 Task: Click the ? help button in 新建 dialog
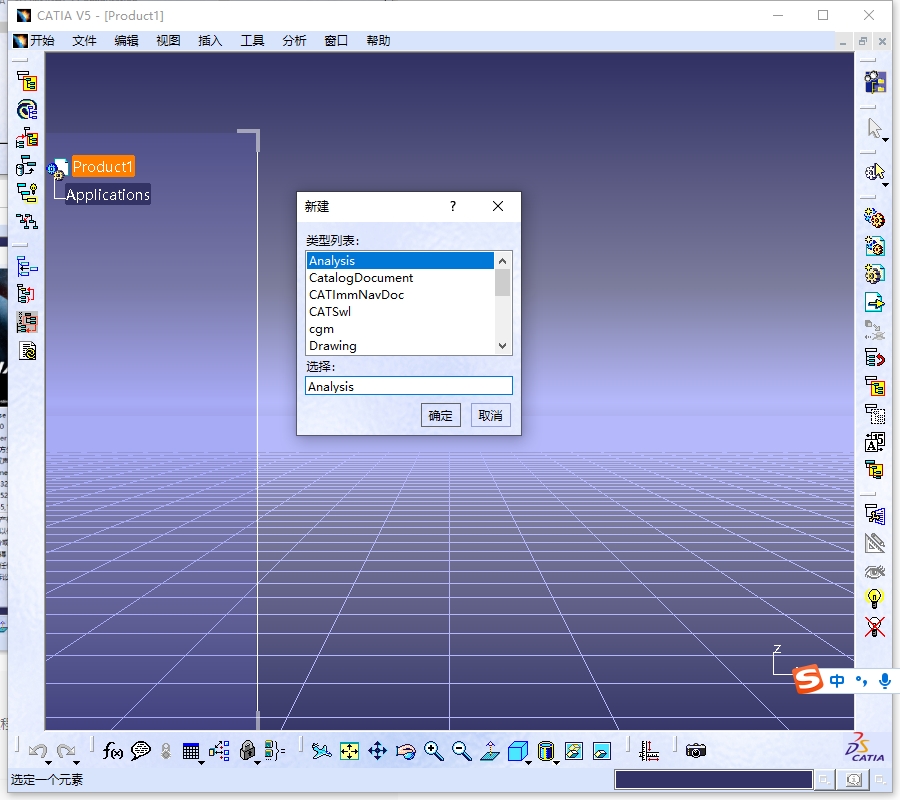453,206
